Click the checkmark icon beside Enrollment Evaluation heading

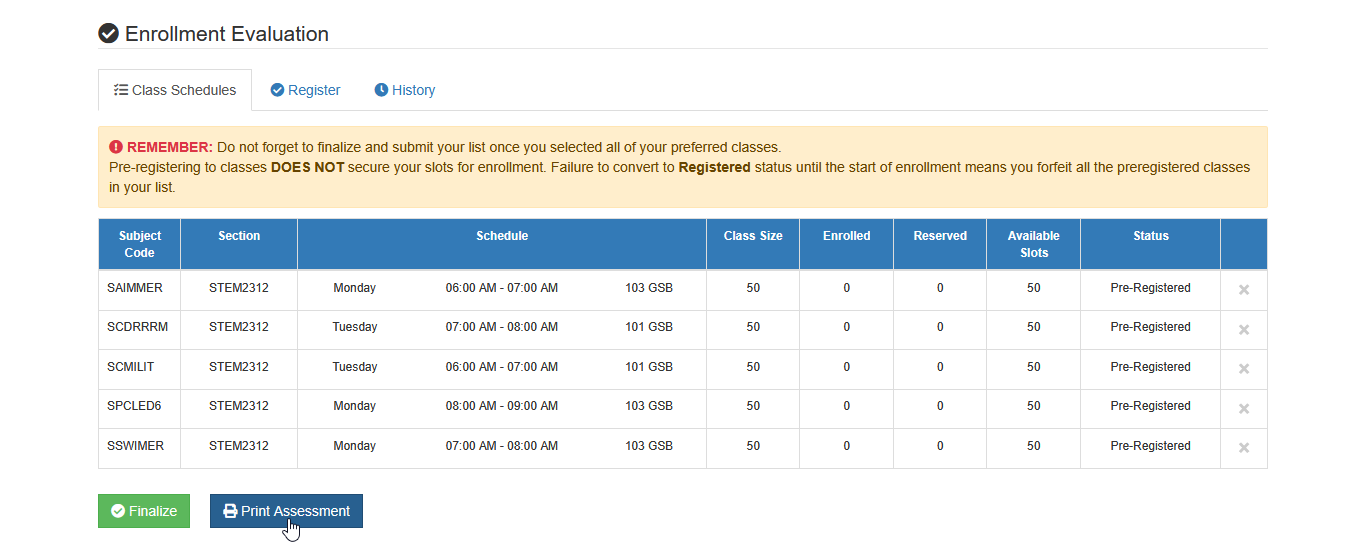tap(108, 33)
